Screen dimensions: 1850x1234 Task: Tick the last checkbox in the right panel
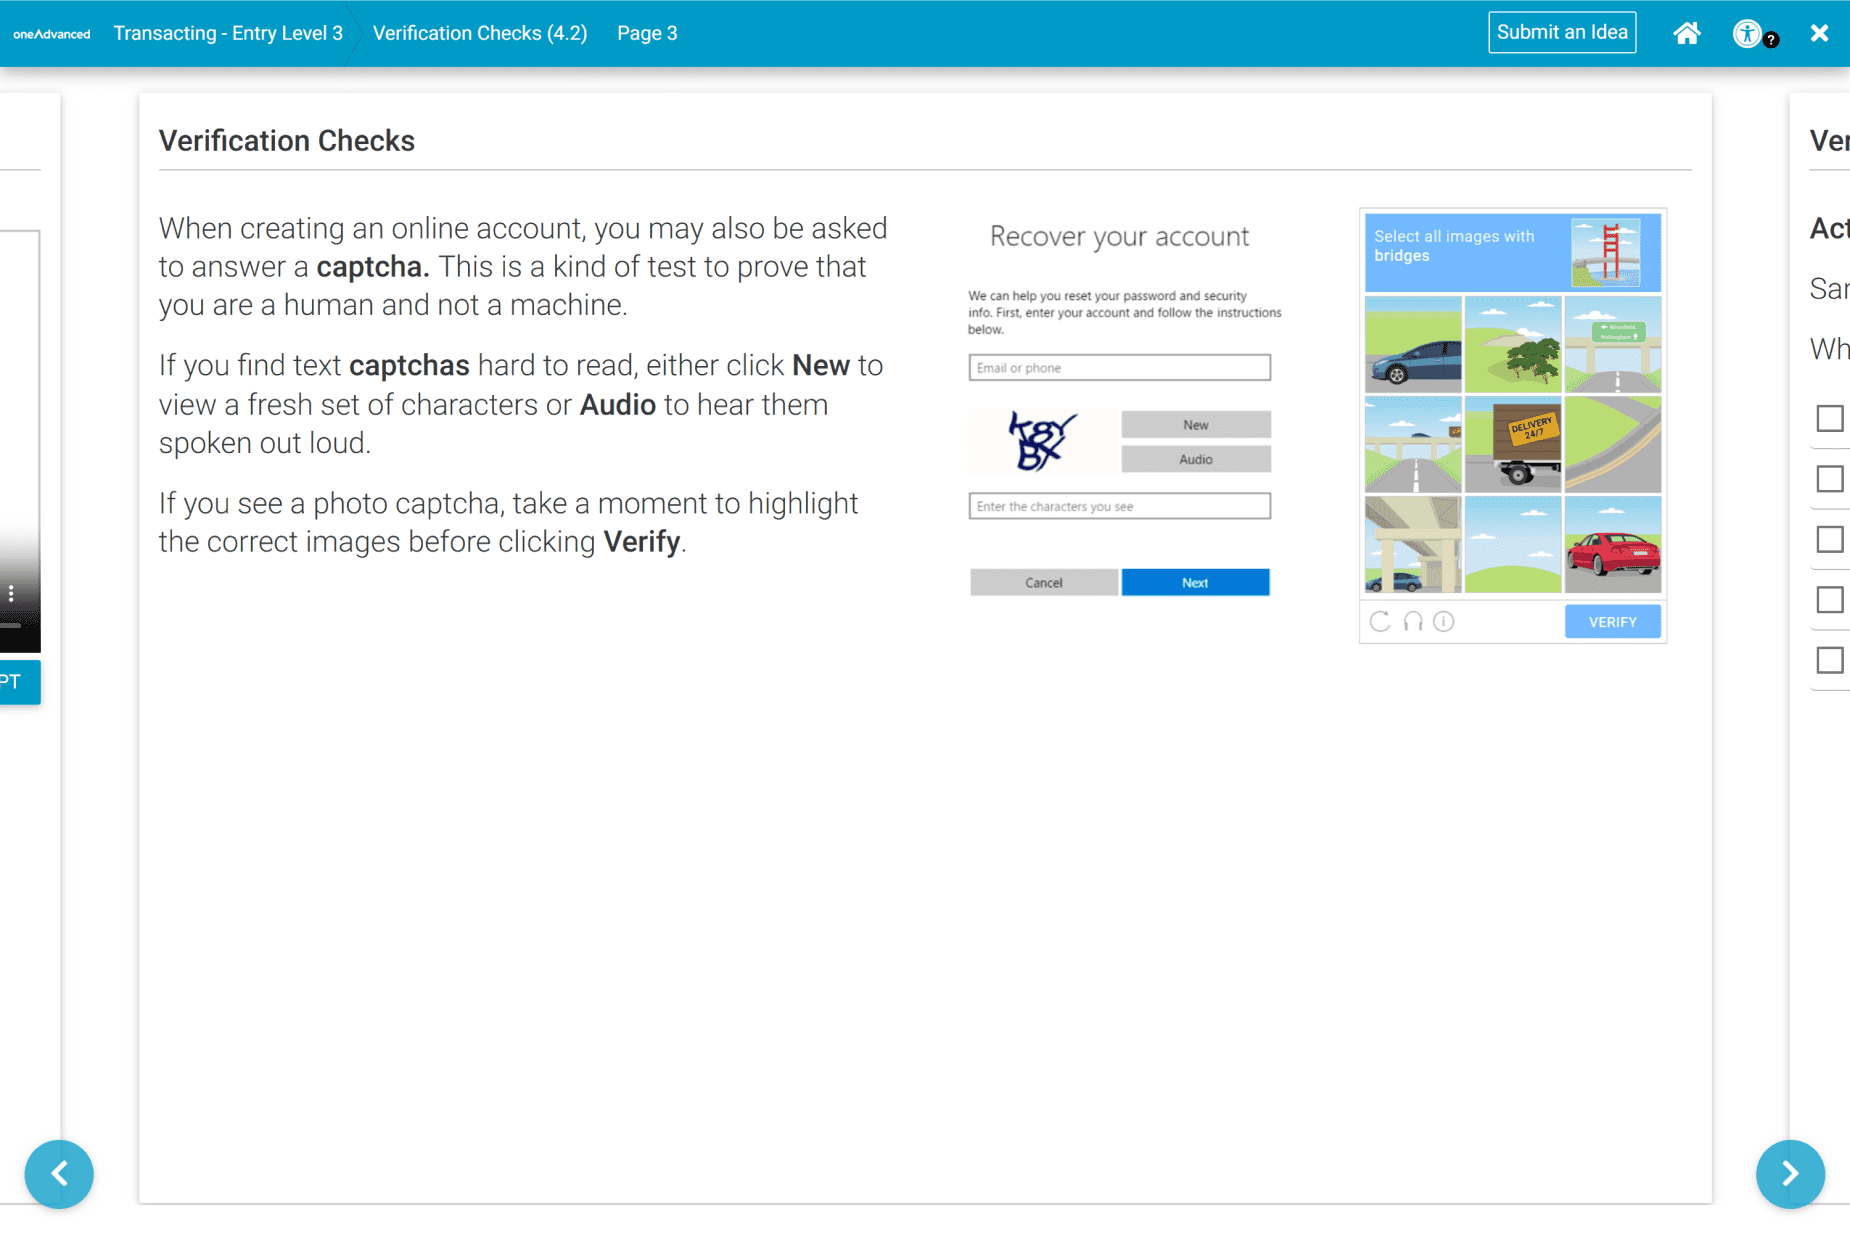[1829, 660]
